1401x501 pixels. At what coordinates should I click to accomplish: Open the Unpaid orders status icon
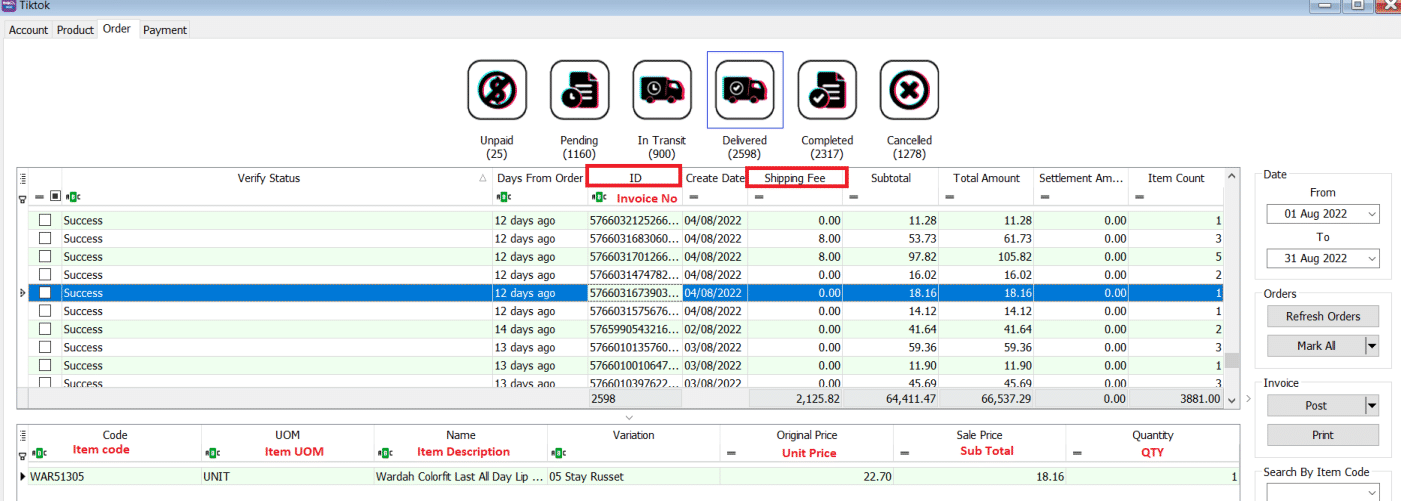(x=497, y=90)
